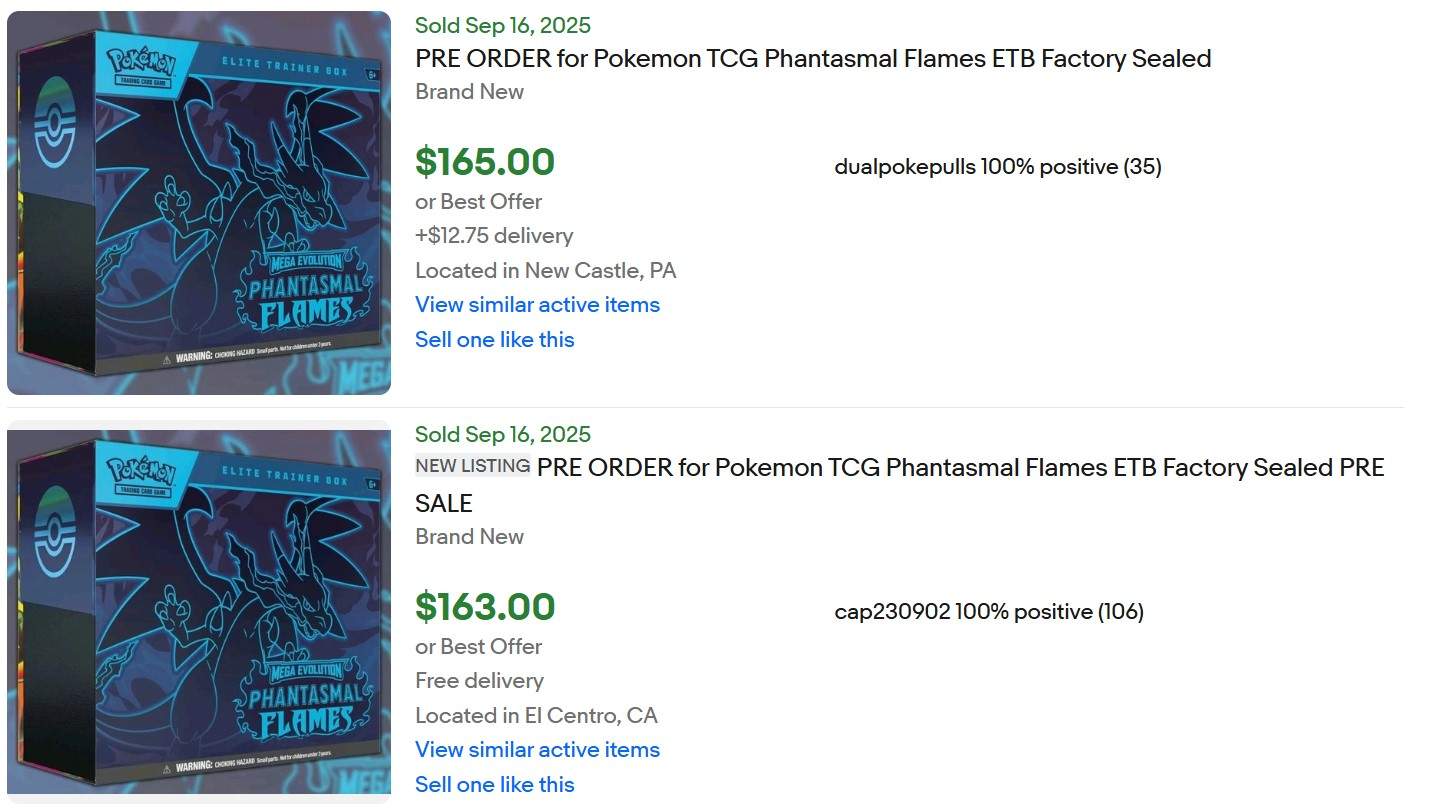Click the Free delivery text
1440x810 pixels.
pyautogui.click(x=479, y=681)
